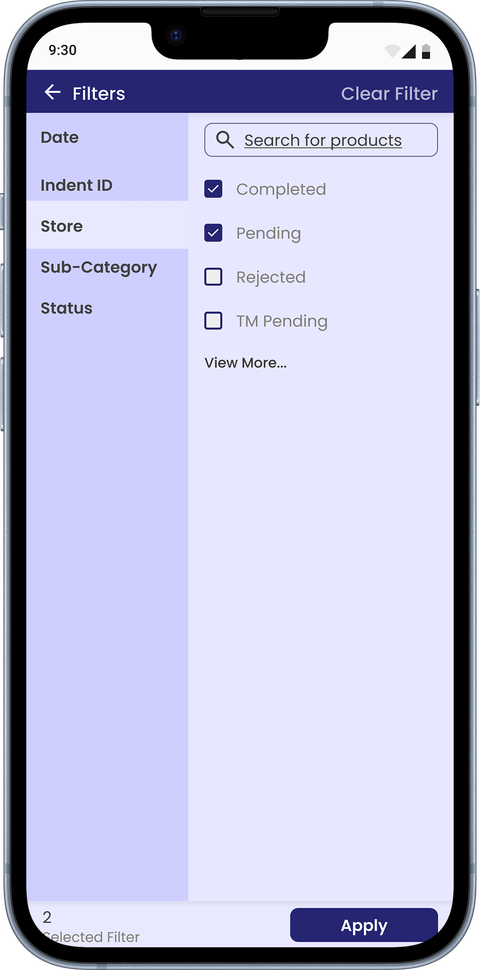
Task: Tap the back arrow icon
Action: coord(53,93)
